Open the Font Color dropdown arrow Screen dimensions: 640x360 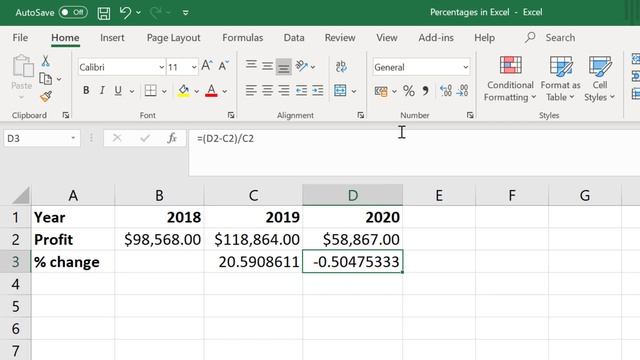[x=224, y=91]
